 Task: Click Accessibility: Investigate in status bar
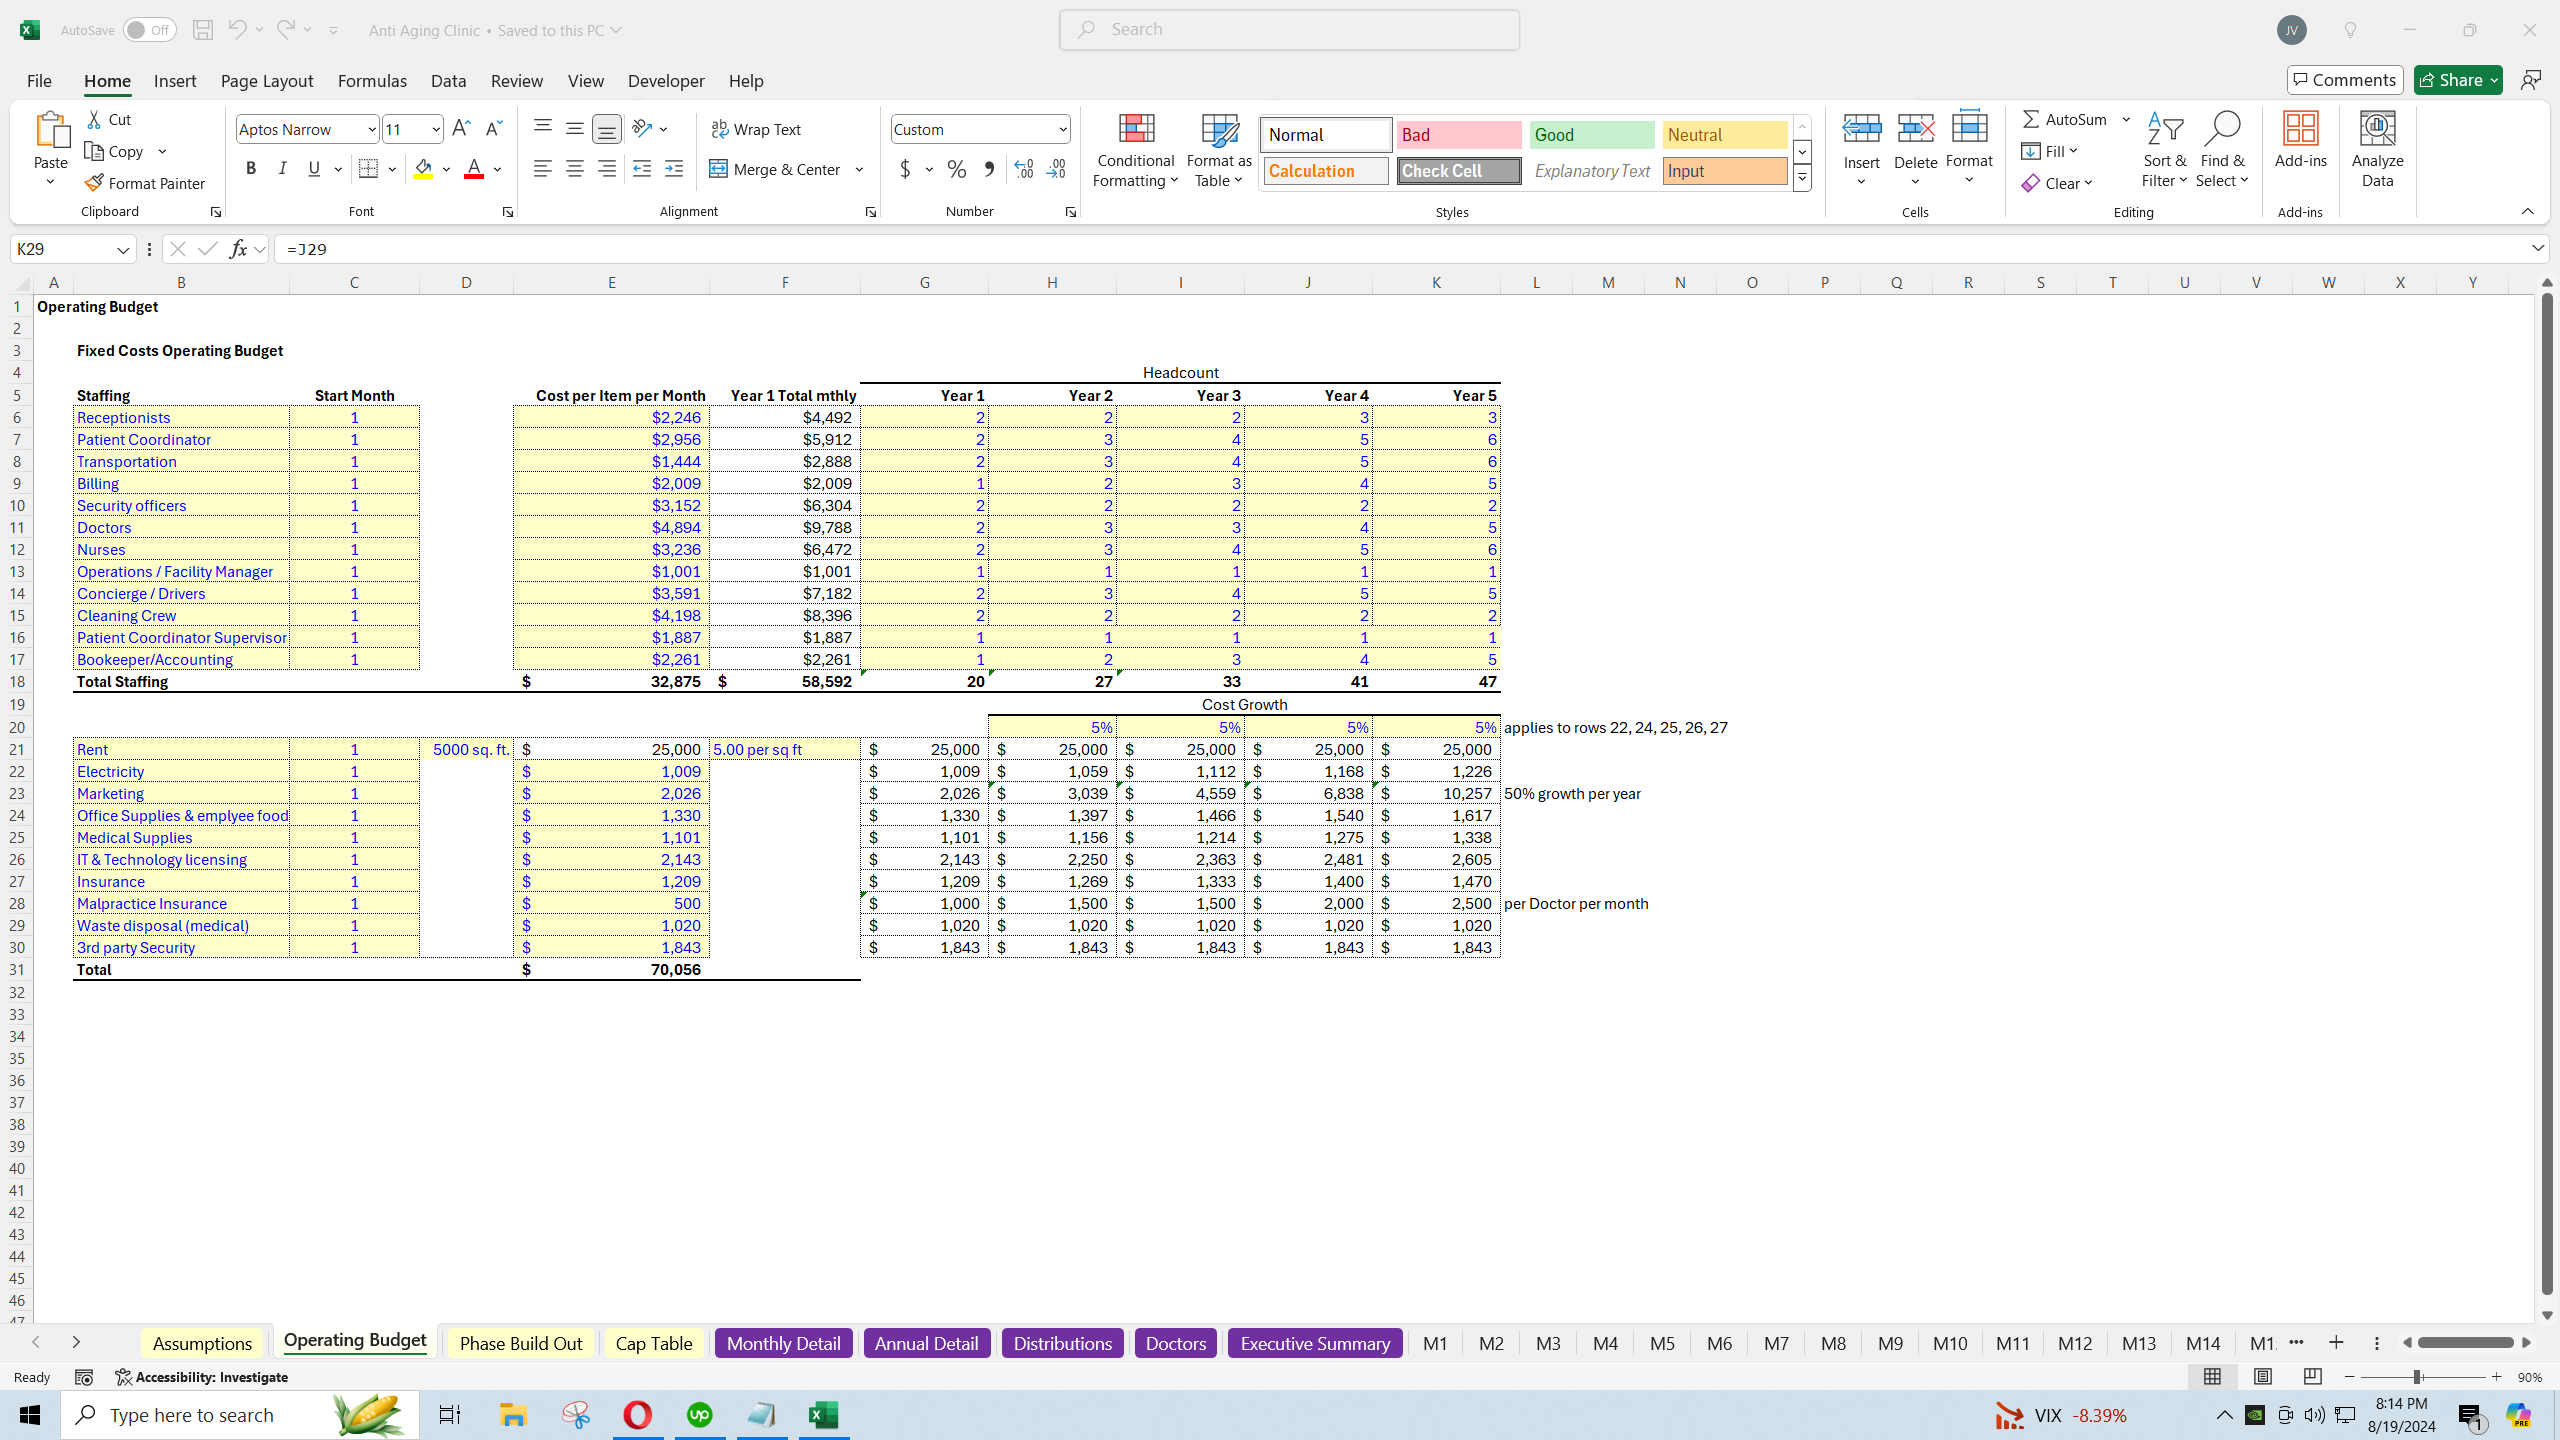click(x=202, y=1377)
